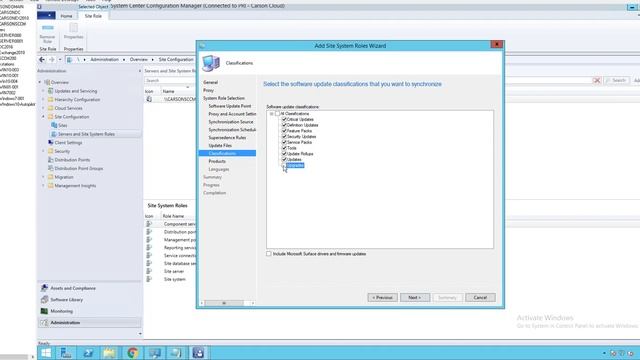
Task: Click the Name column header
Action: tap(169, 91)
